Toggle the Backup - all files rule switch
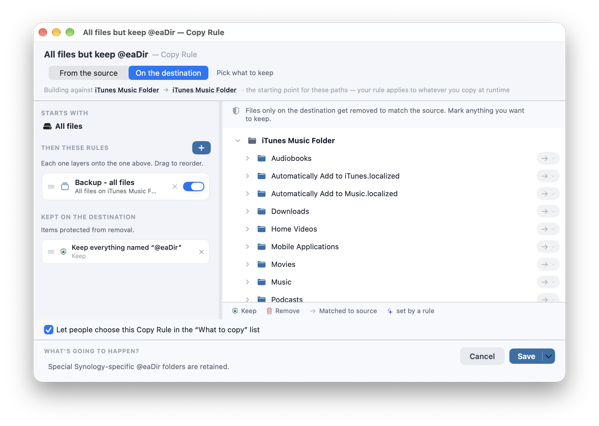 coord(194,186)
